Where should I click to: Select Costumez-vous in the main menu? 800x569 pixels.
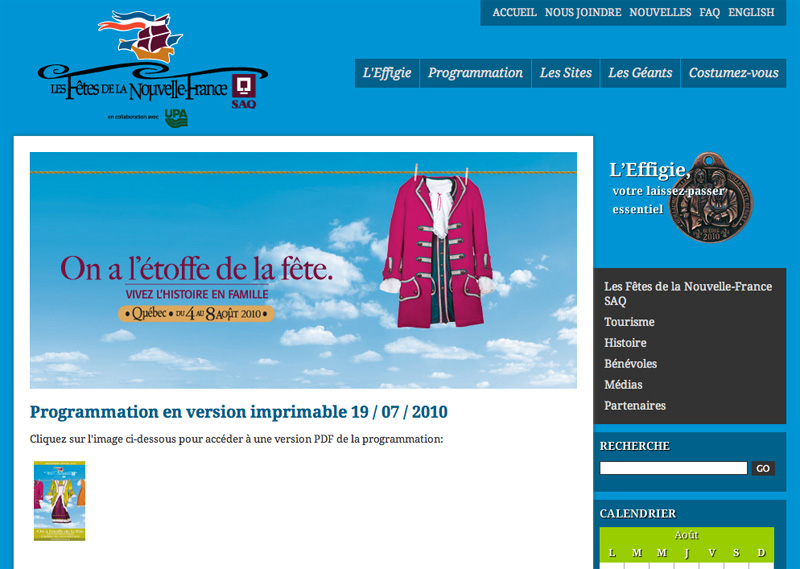coord(733,73)
